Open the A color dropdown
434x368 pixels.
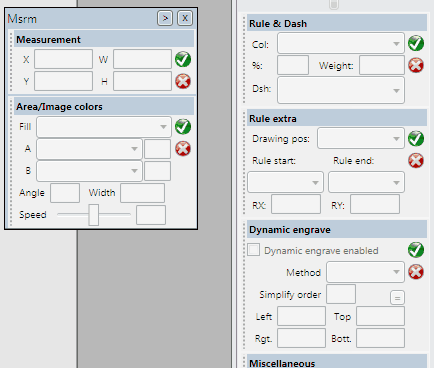coord(89,149)
